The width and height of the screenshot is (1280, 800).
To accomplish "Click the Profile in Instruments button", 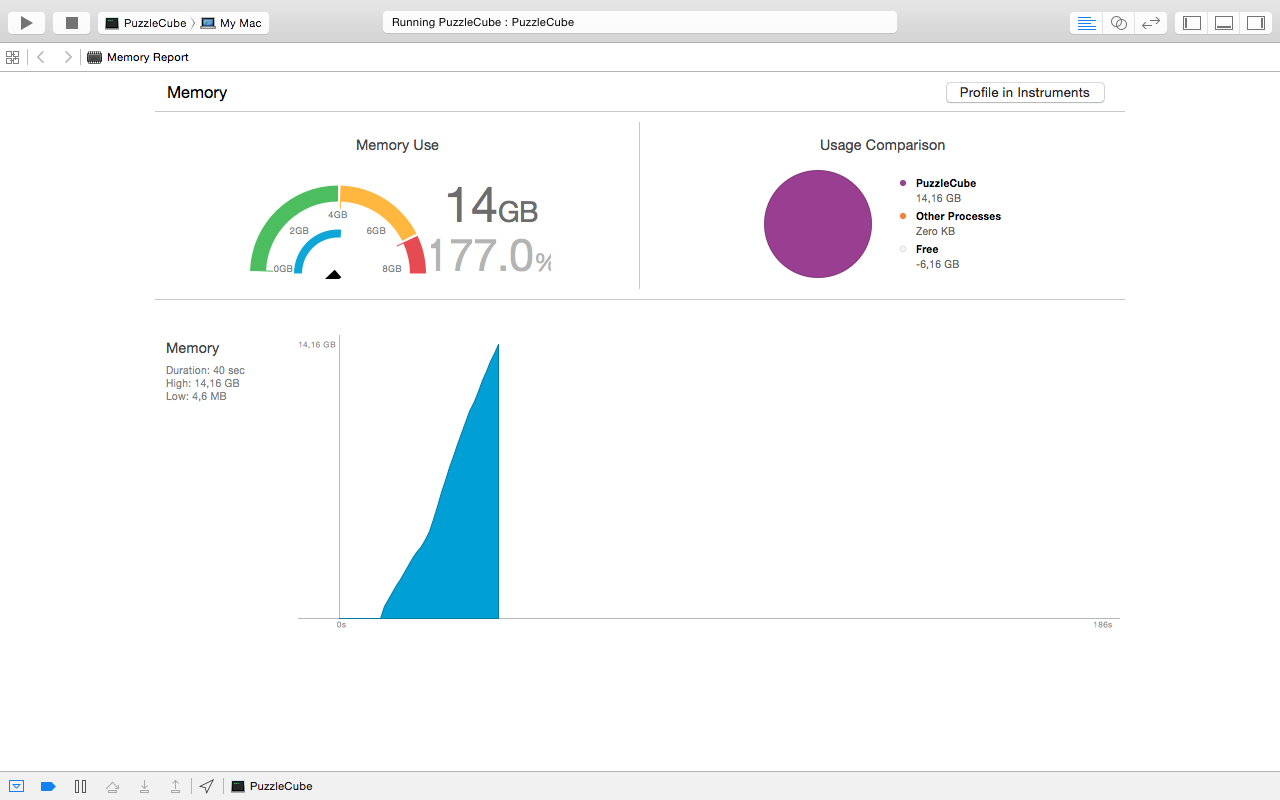I will click(1025, 92).
